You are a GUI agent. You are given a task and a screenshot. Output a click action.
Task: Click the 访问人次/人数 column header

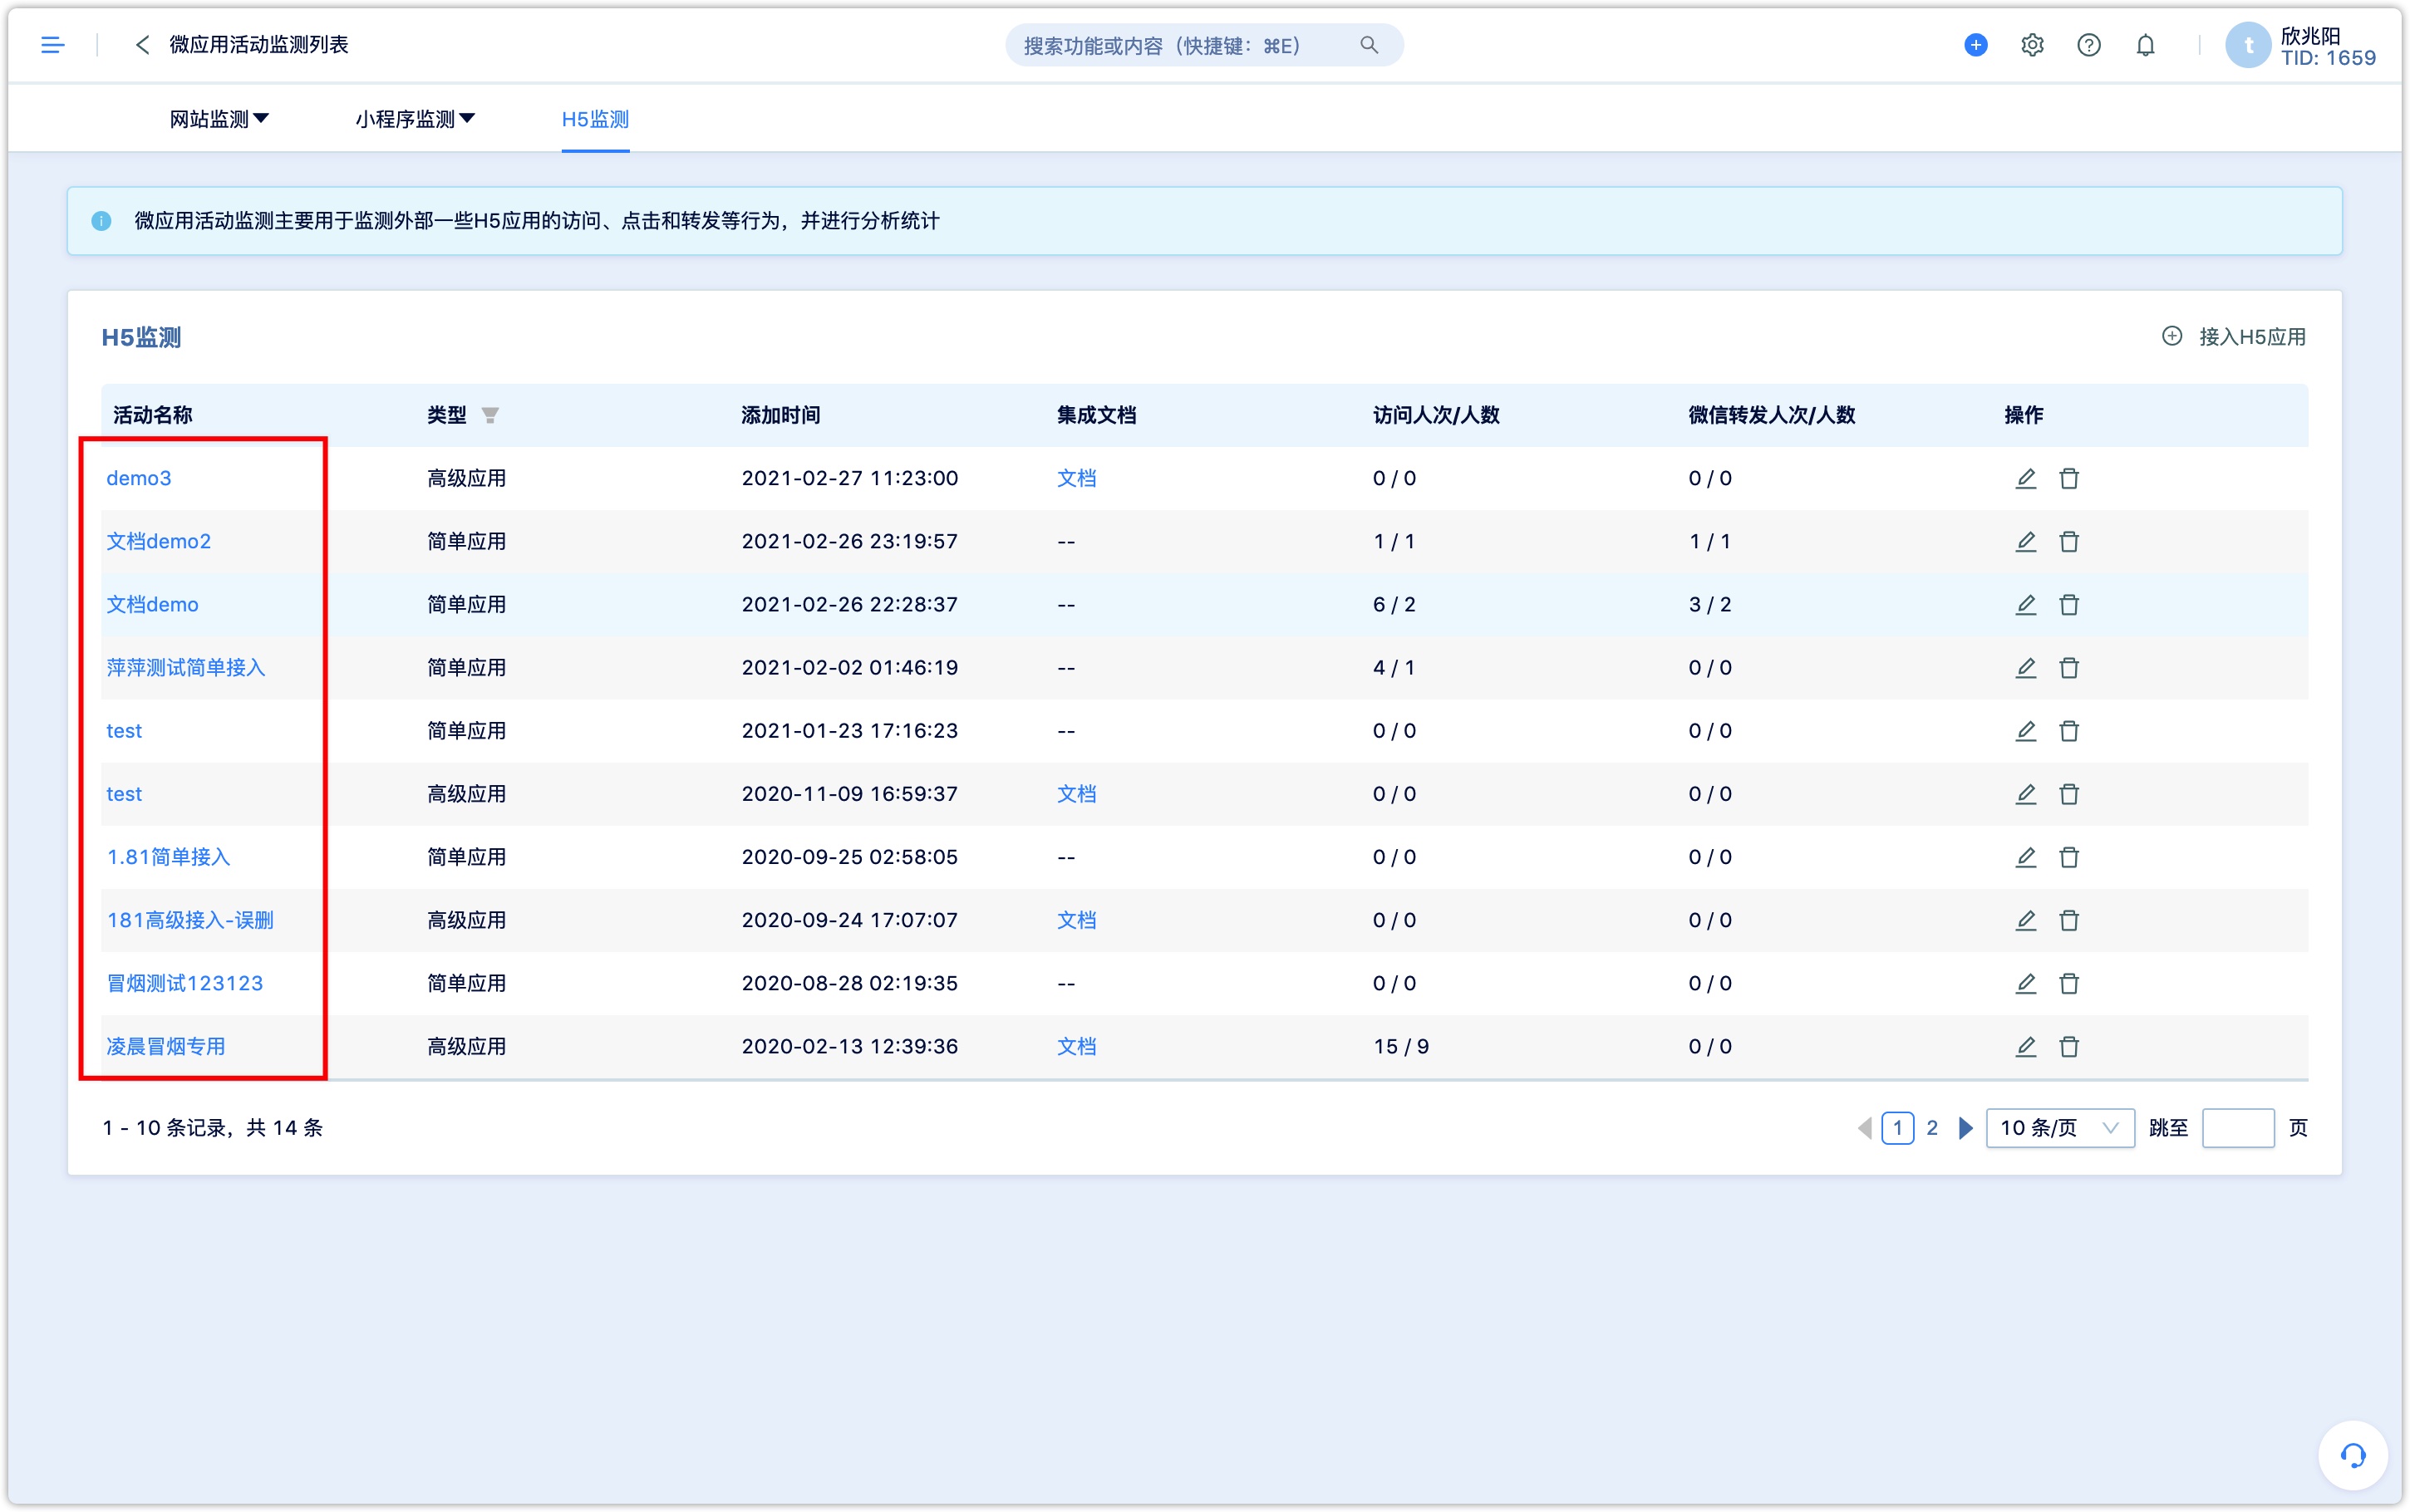coord(1435,415)
